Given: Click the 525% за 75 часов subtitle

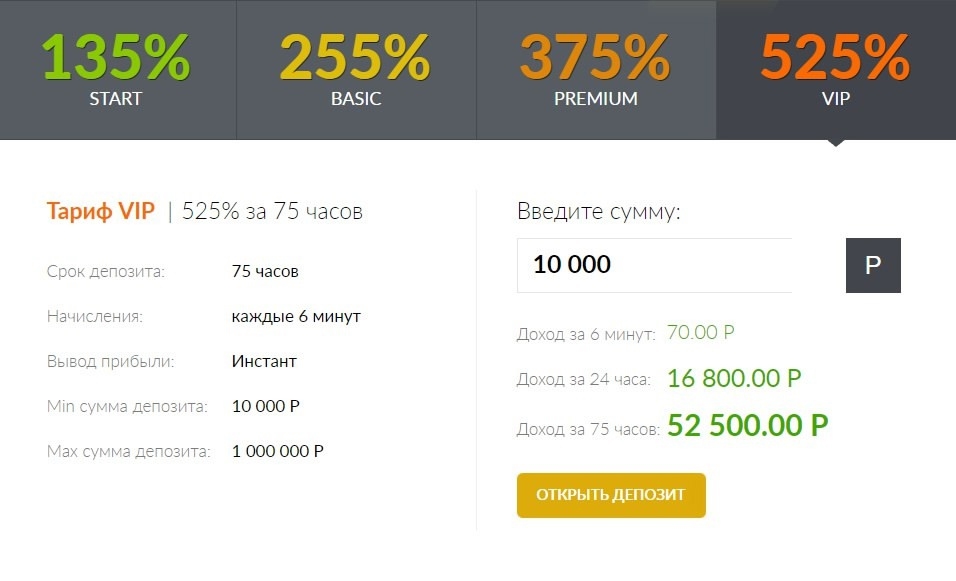Looking at the screenshot, I should pyautogui.click(x=272, y=212).
